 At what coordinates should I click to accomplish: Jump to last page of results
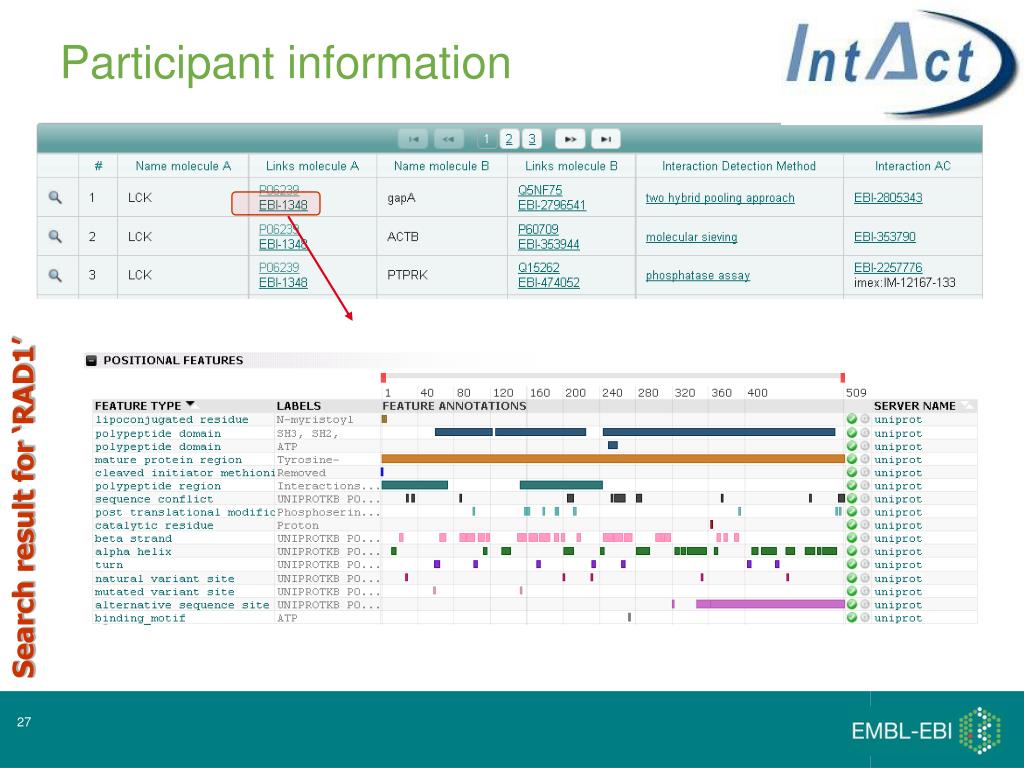click(x=605, y=139)
